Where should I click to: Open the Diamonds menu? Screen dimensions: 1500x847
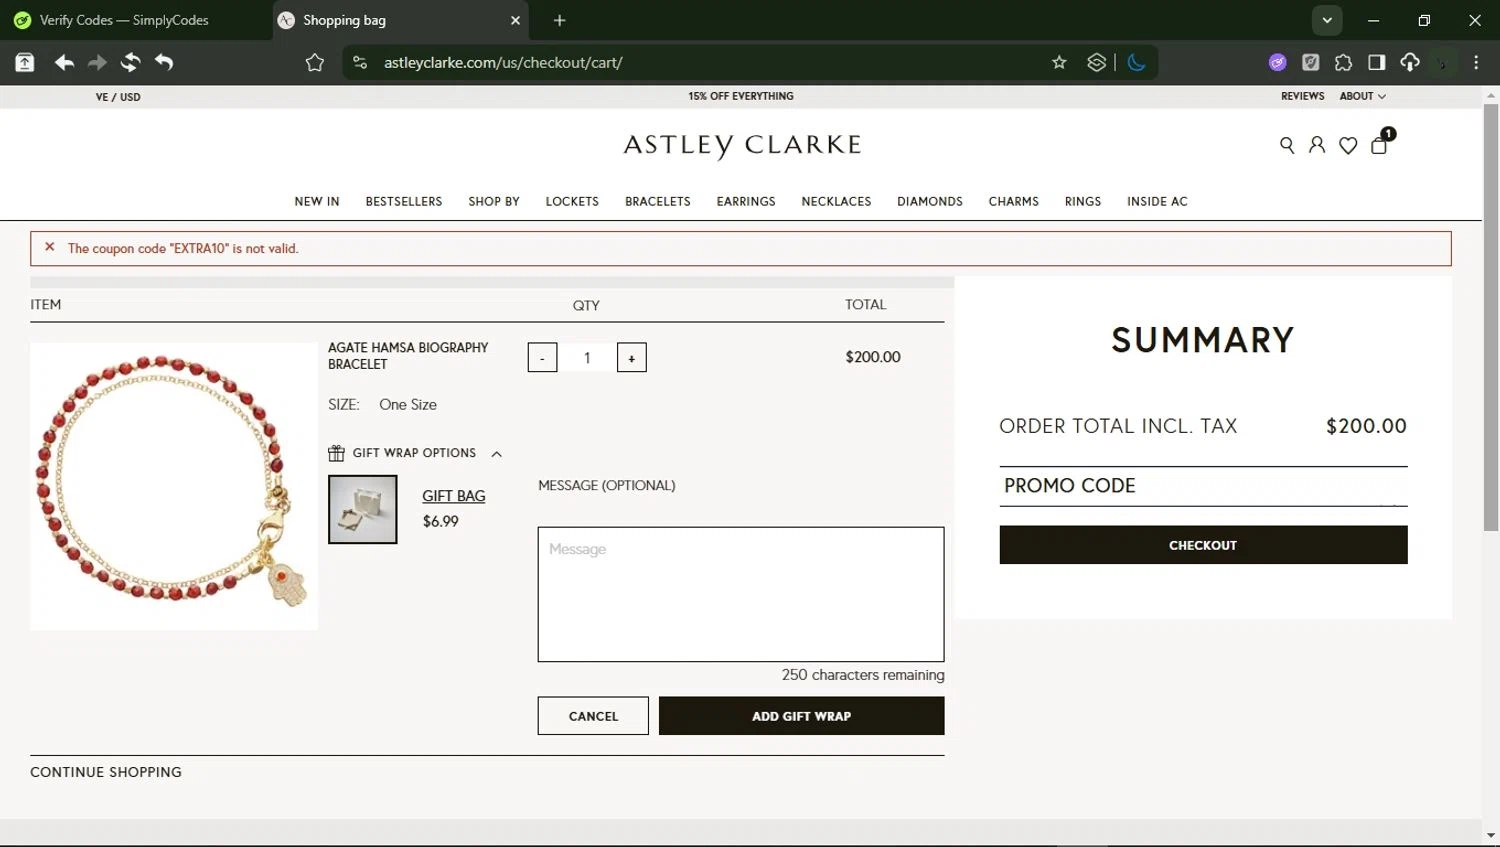tap(930, 201)
